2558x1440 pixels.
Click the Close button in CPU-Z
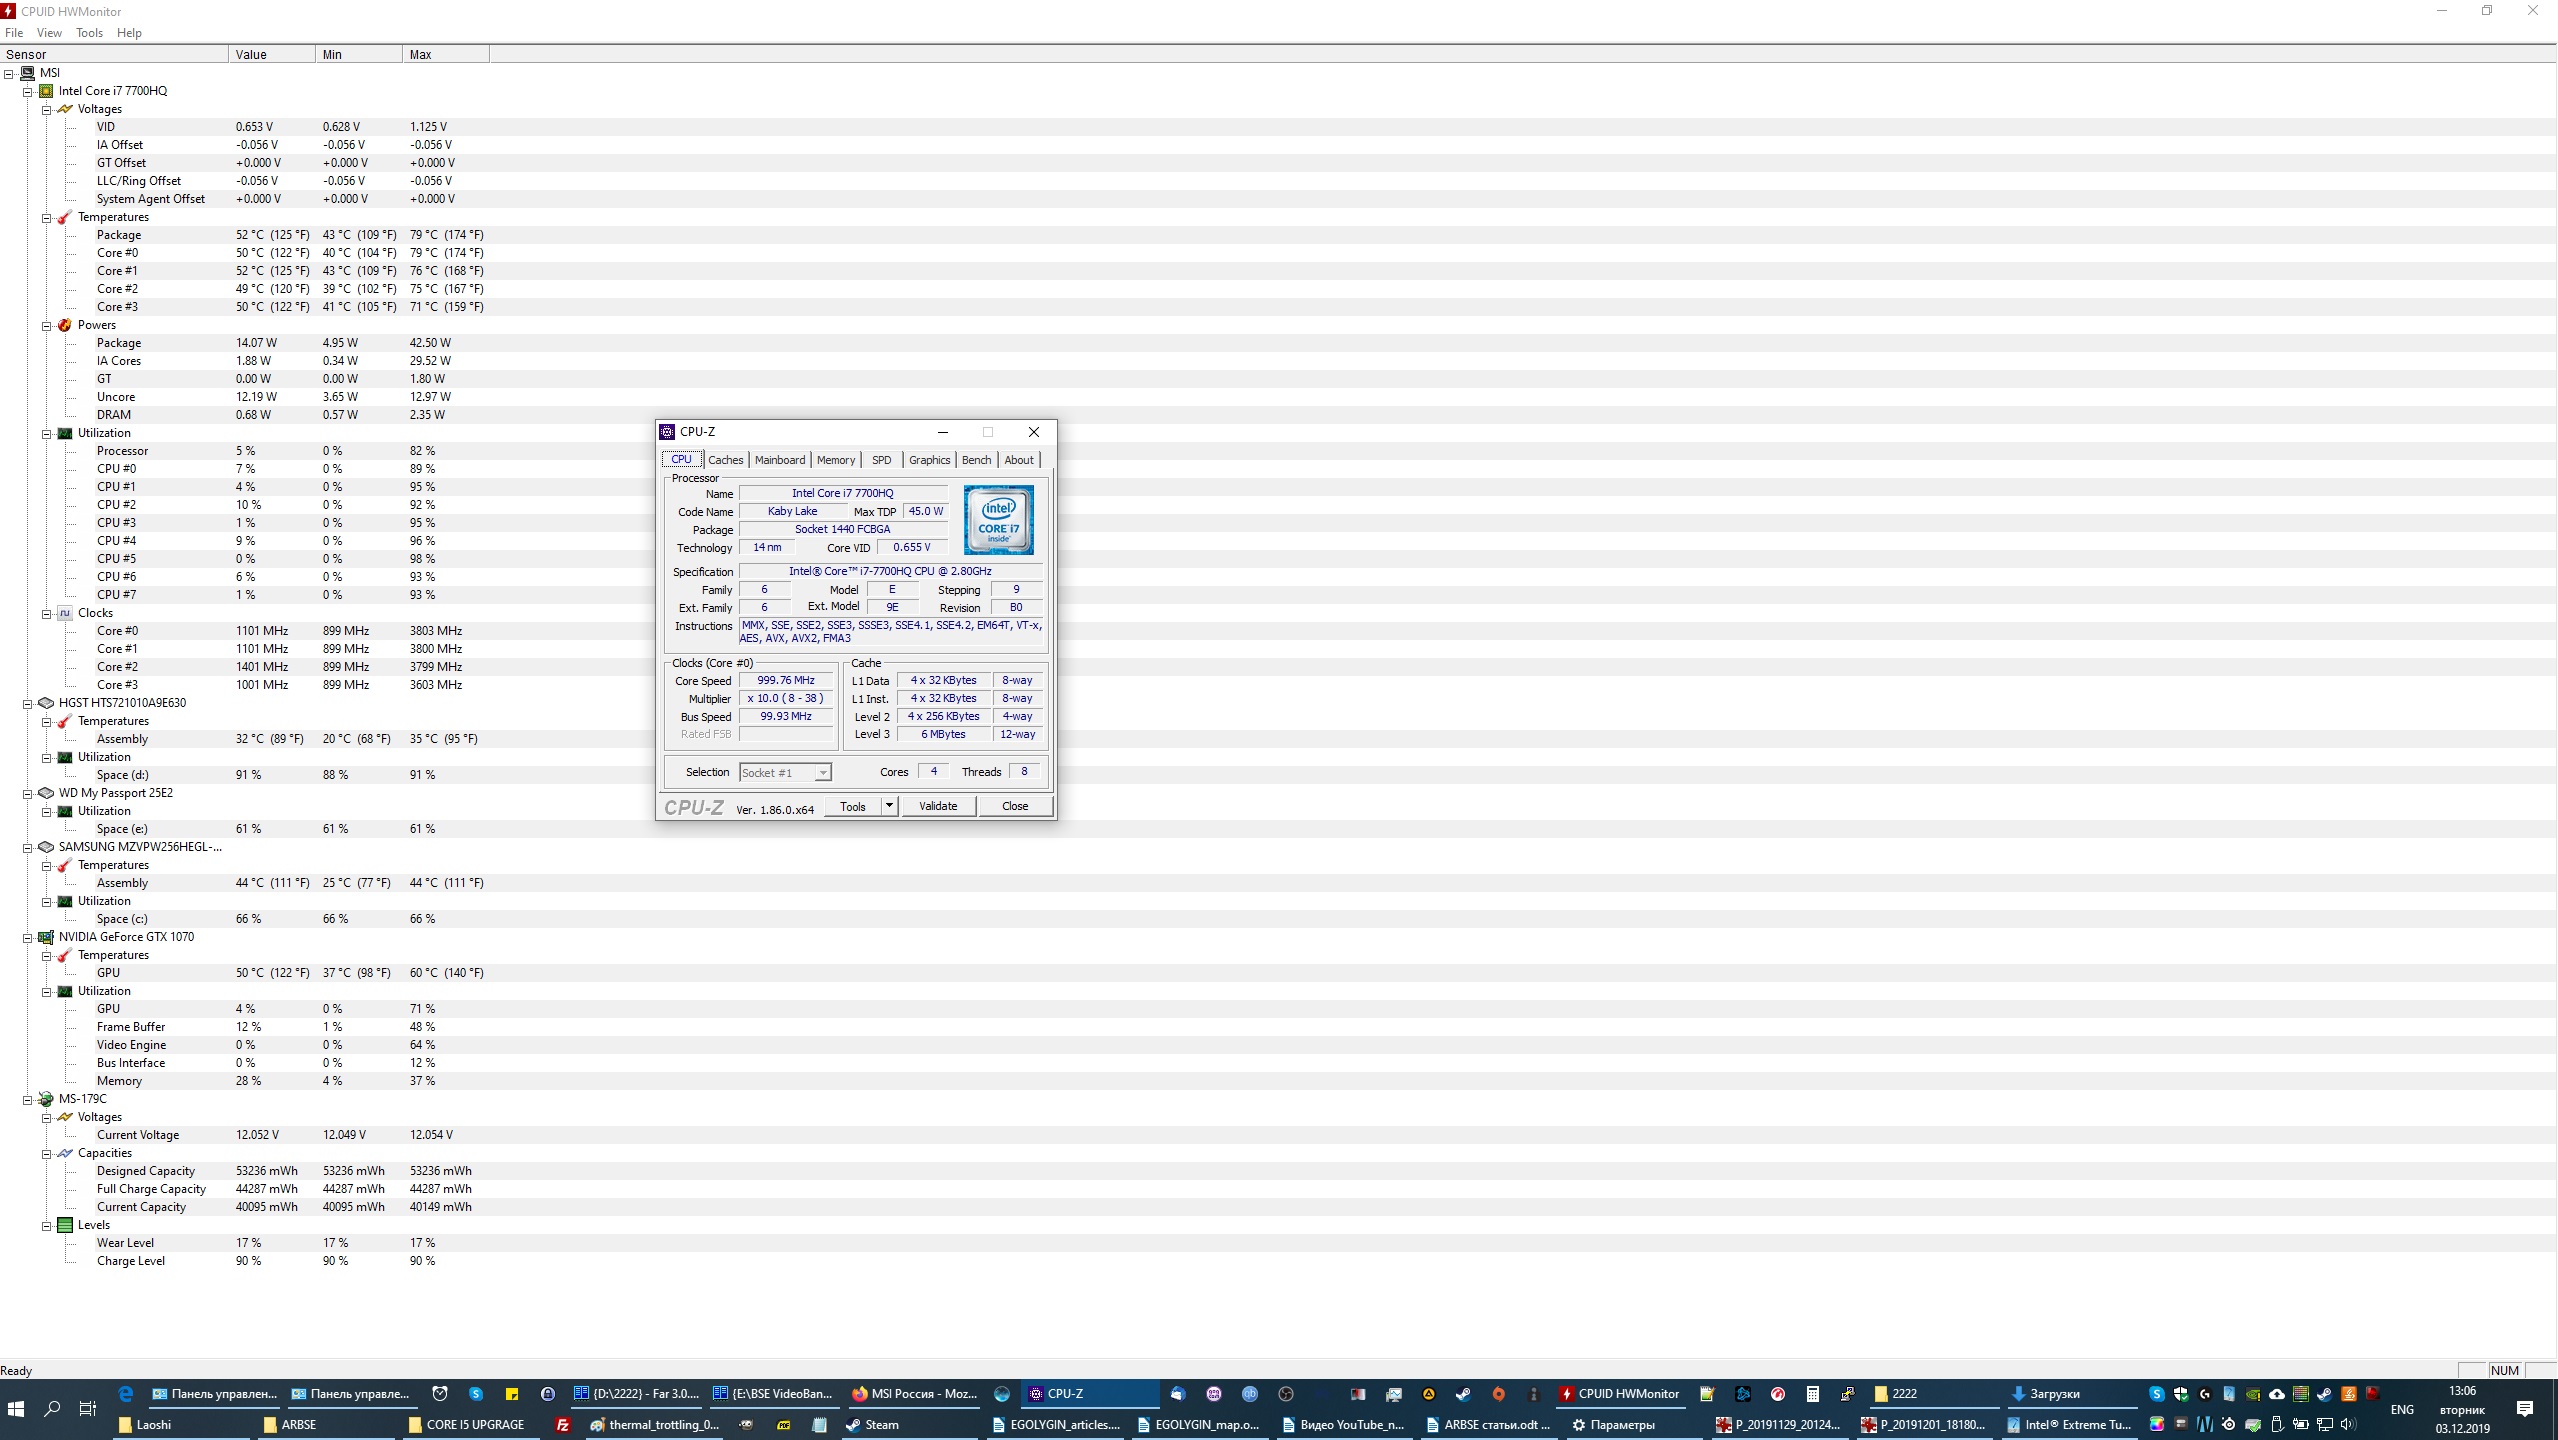tap(1015, 806)
